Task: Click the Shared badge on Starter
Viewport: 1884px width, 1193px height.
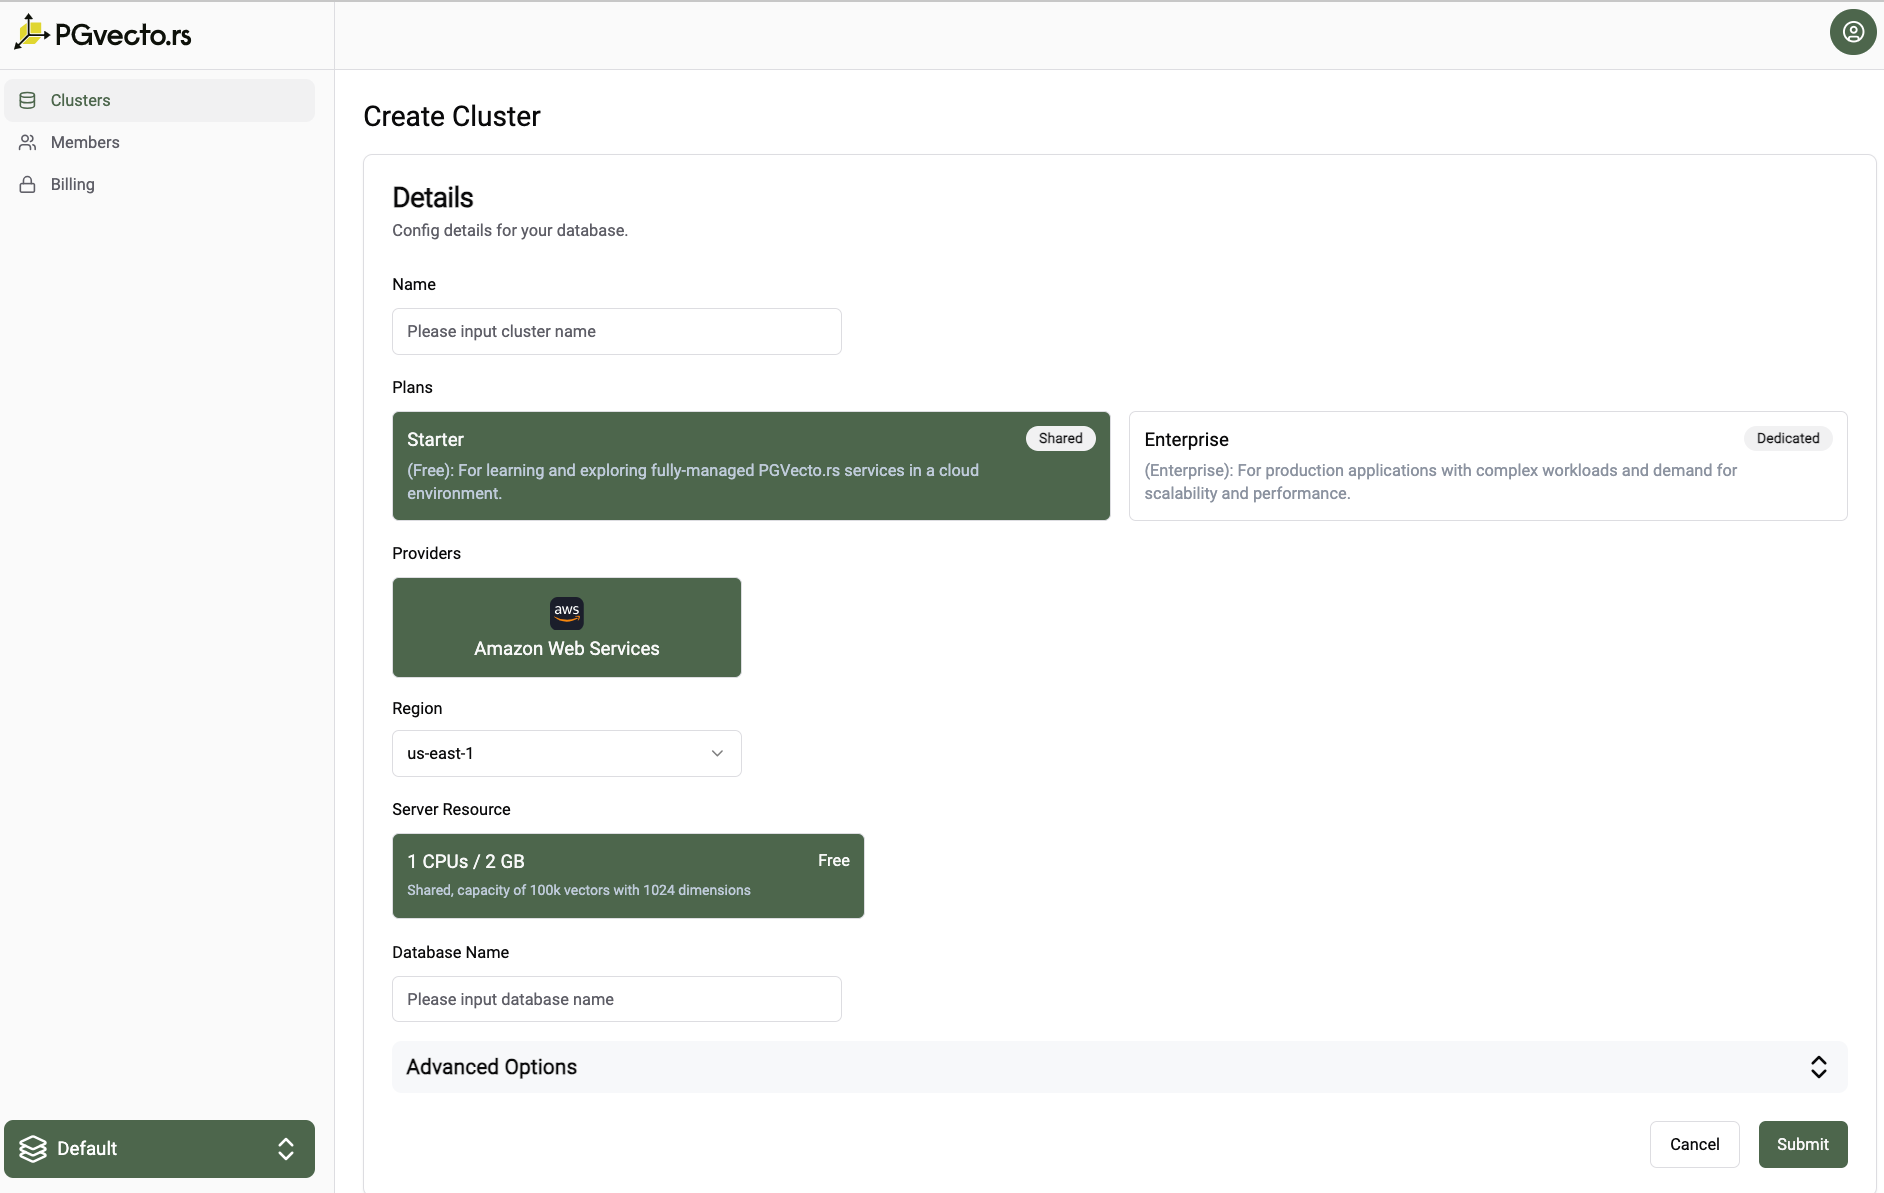Action: [1061, 438]
